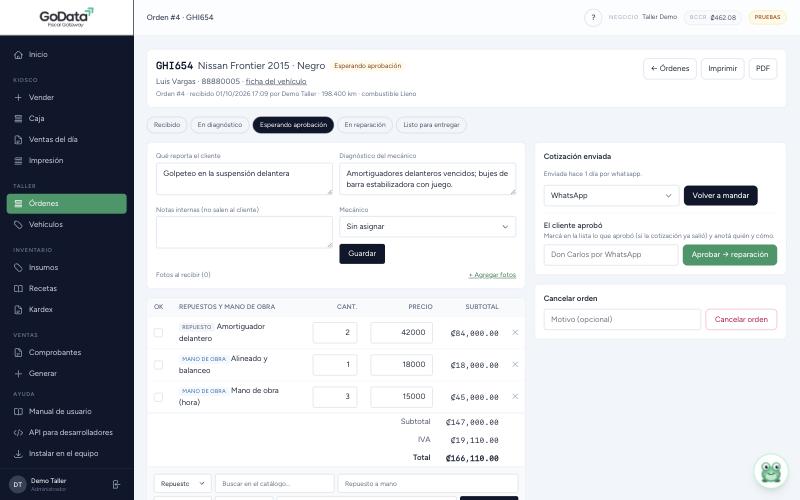800x500 pixels.
Task: Set status to En reparación
Action: (x=365, y=125)
